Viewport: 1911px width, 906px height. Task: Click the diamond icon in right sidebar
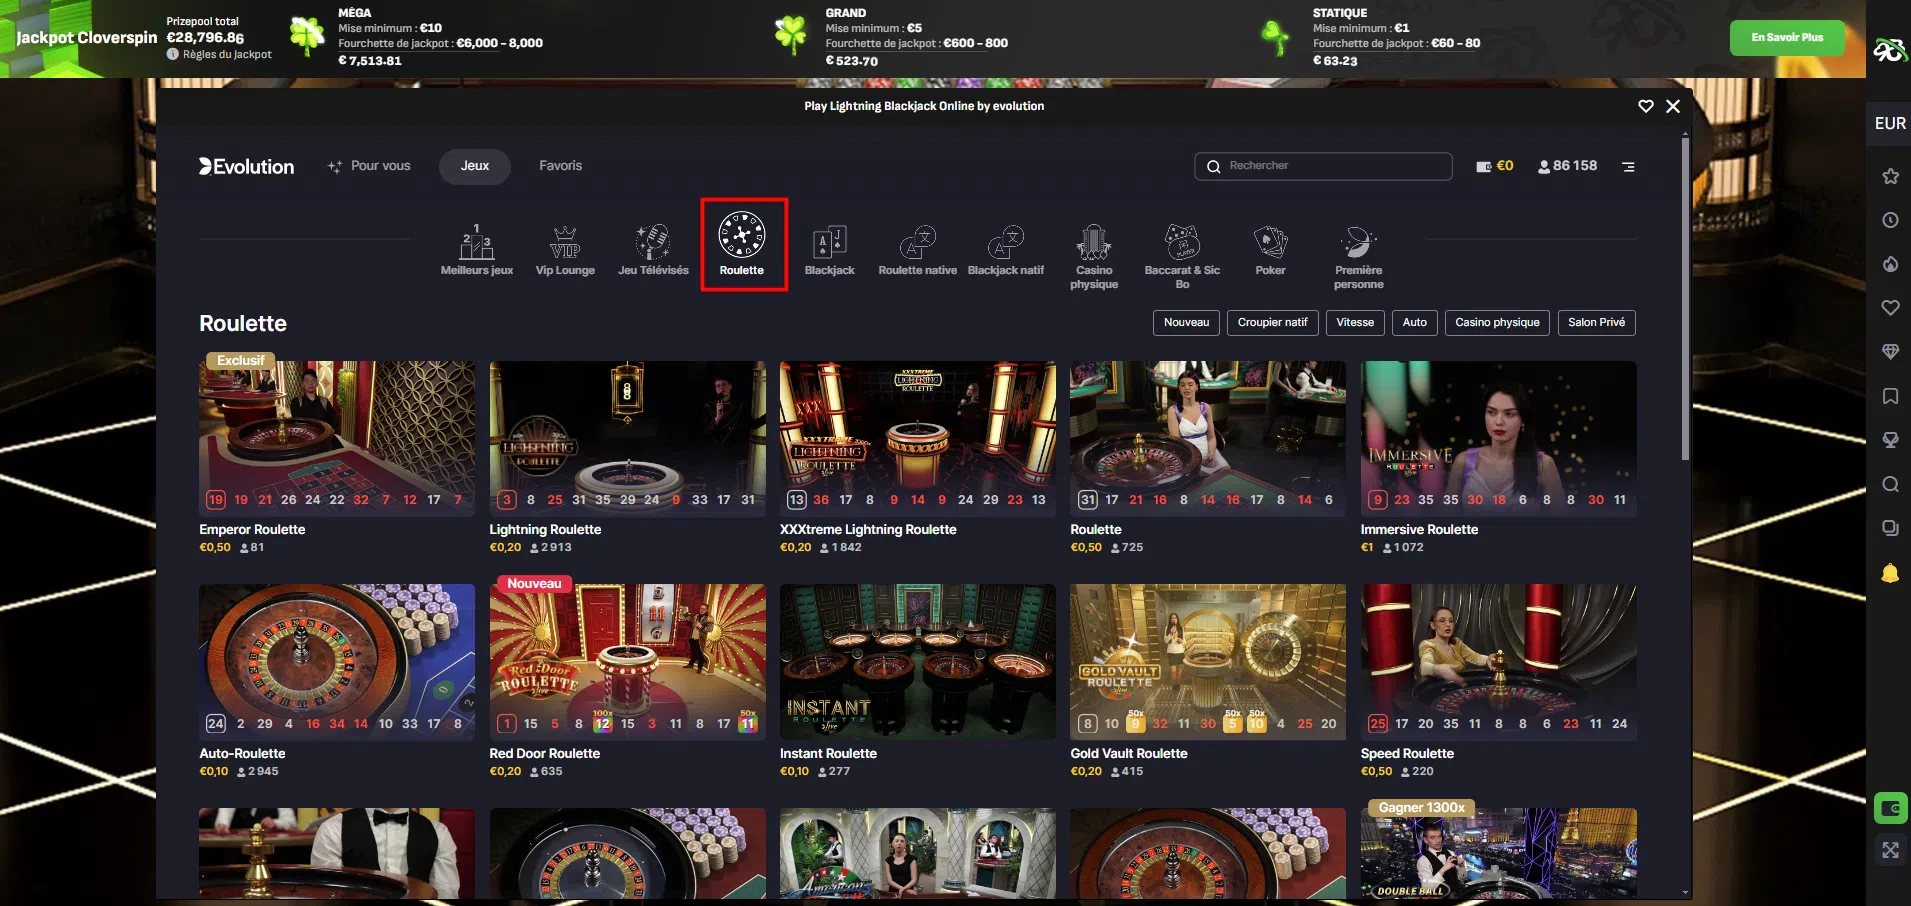[1890, 352]
